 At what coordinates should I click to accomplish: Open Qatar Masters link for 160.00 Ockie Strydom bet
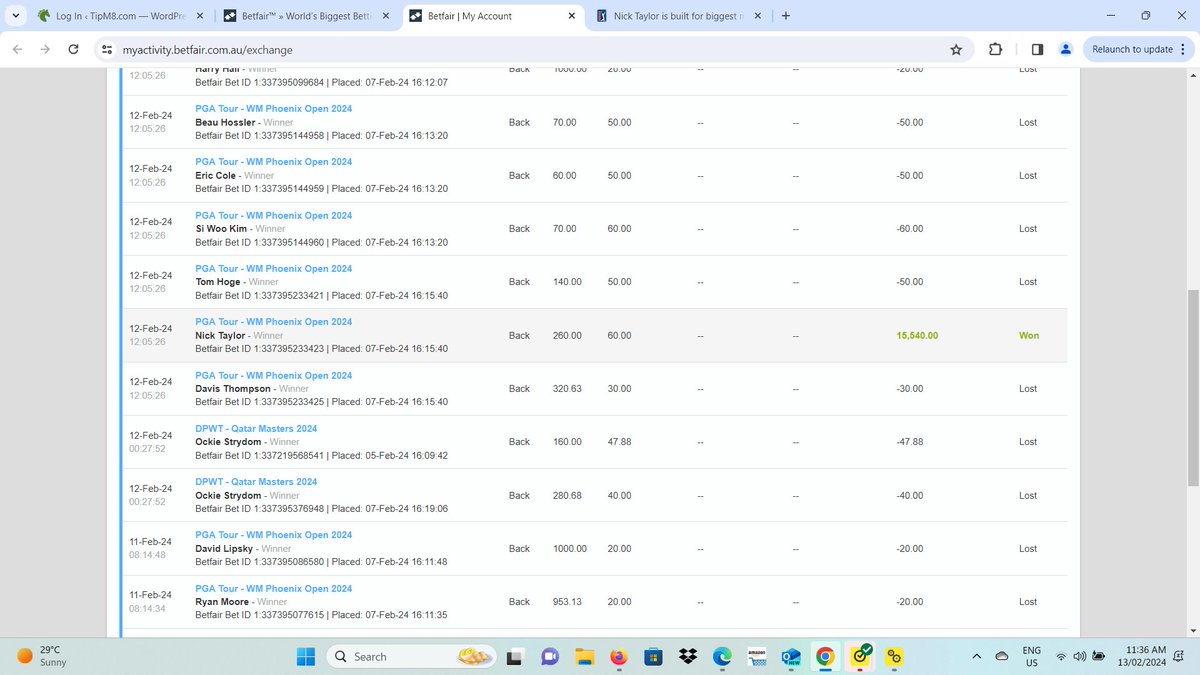[x=256, y=428]
